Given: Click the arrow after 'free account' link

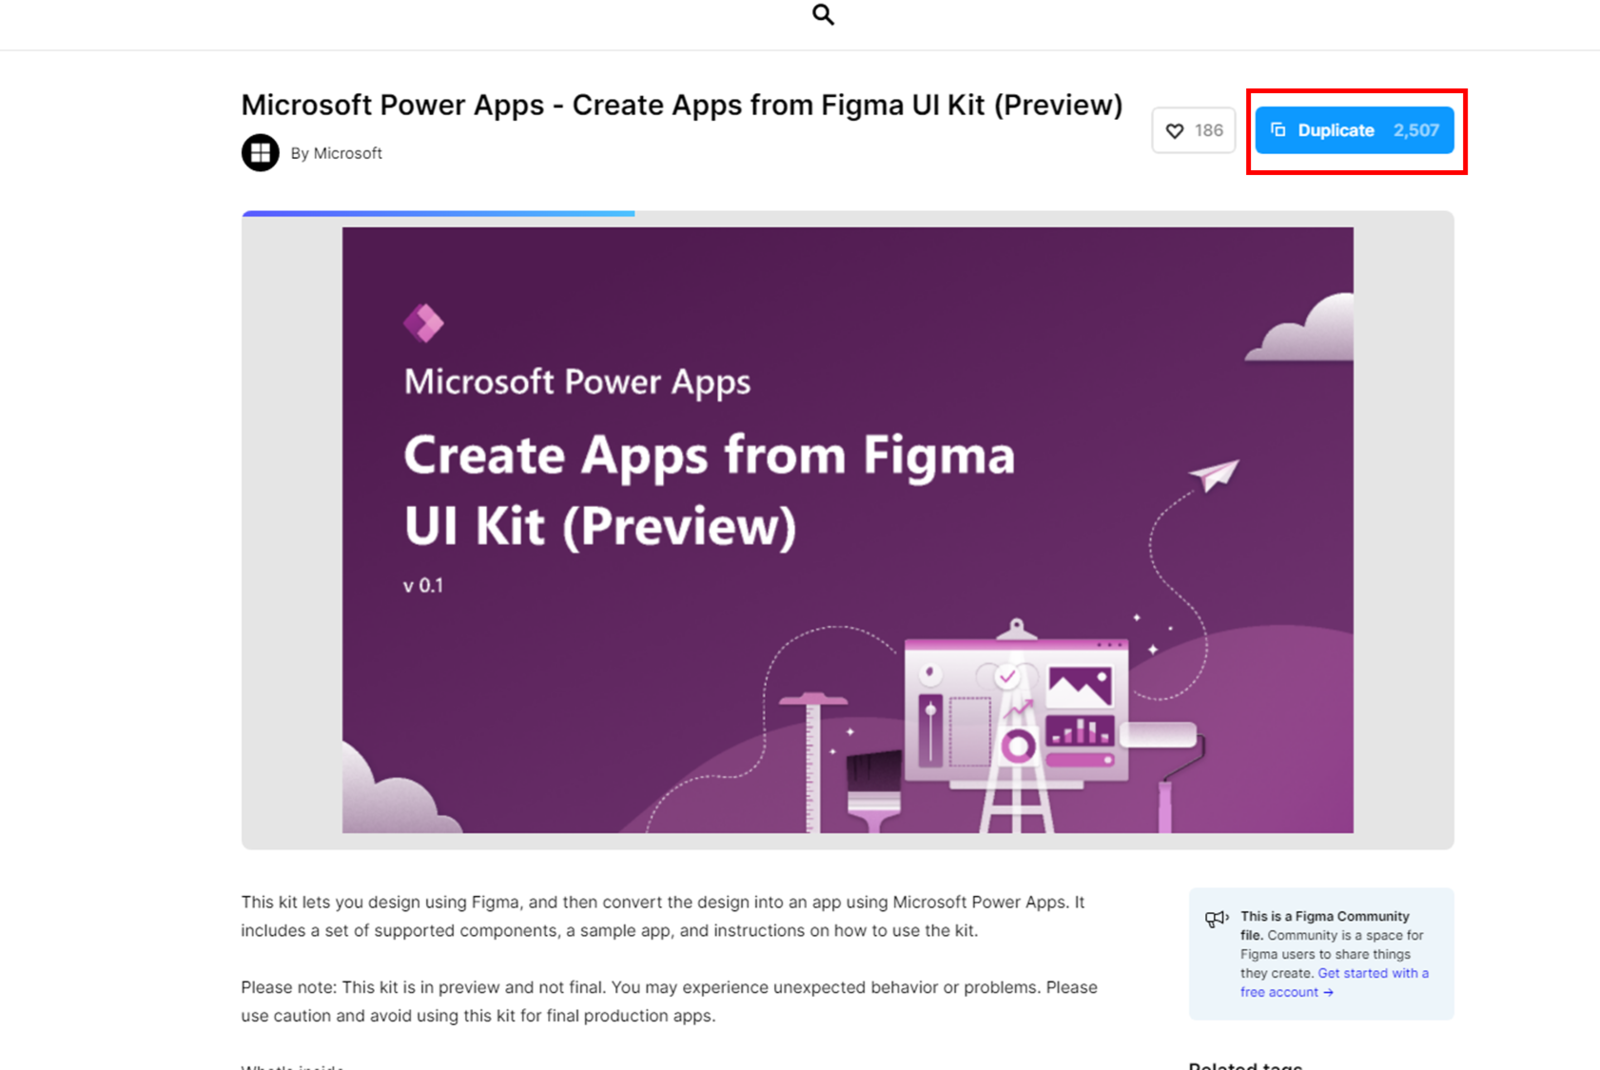Looking at the screenshot, I should (x=1328, y=992).
